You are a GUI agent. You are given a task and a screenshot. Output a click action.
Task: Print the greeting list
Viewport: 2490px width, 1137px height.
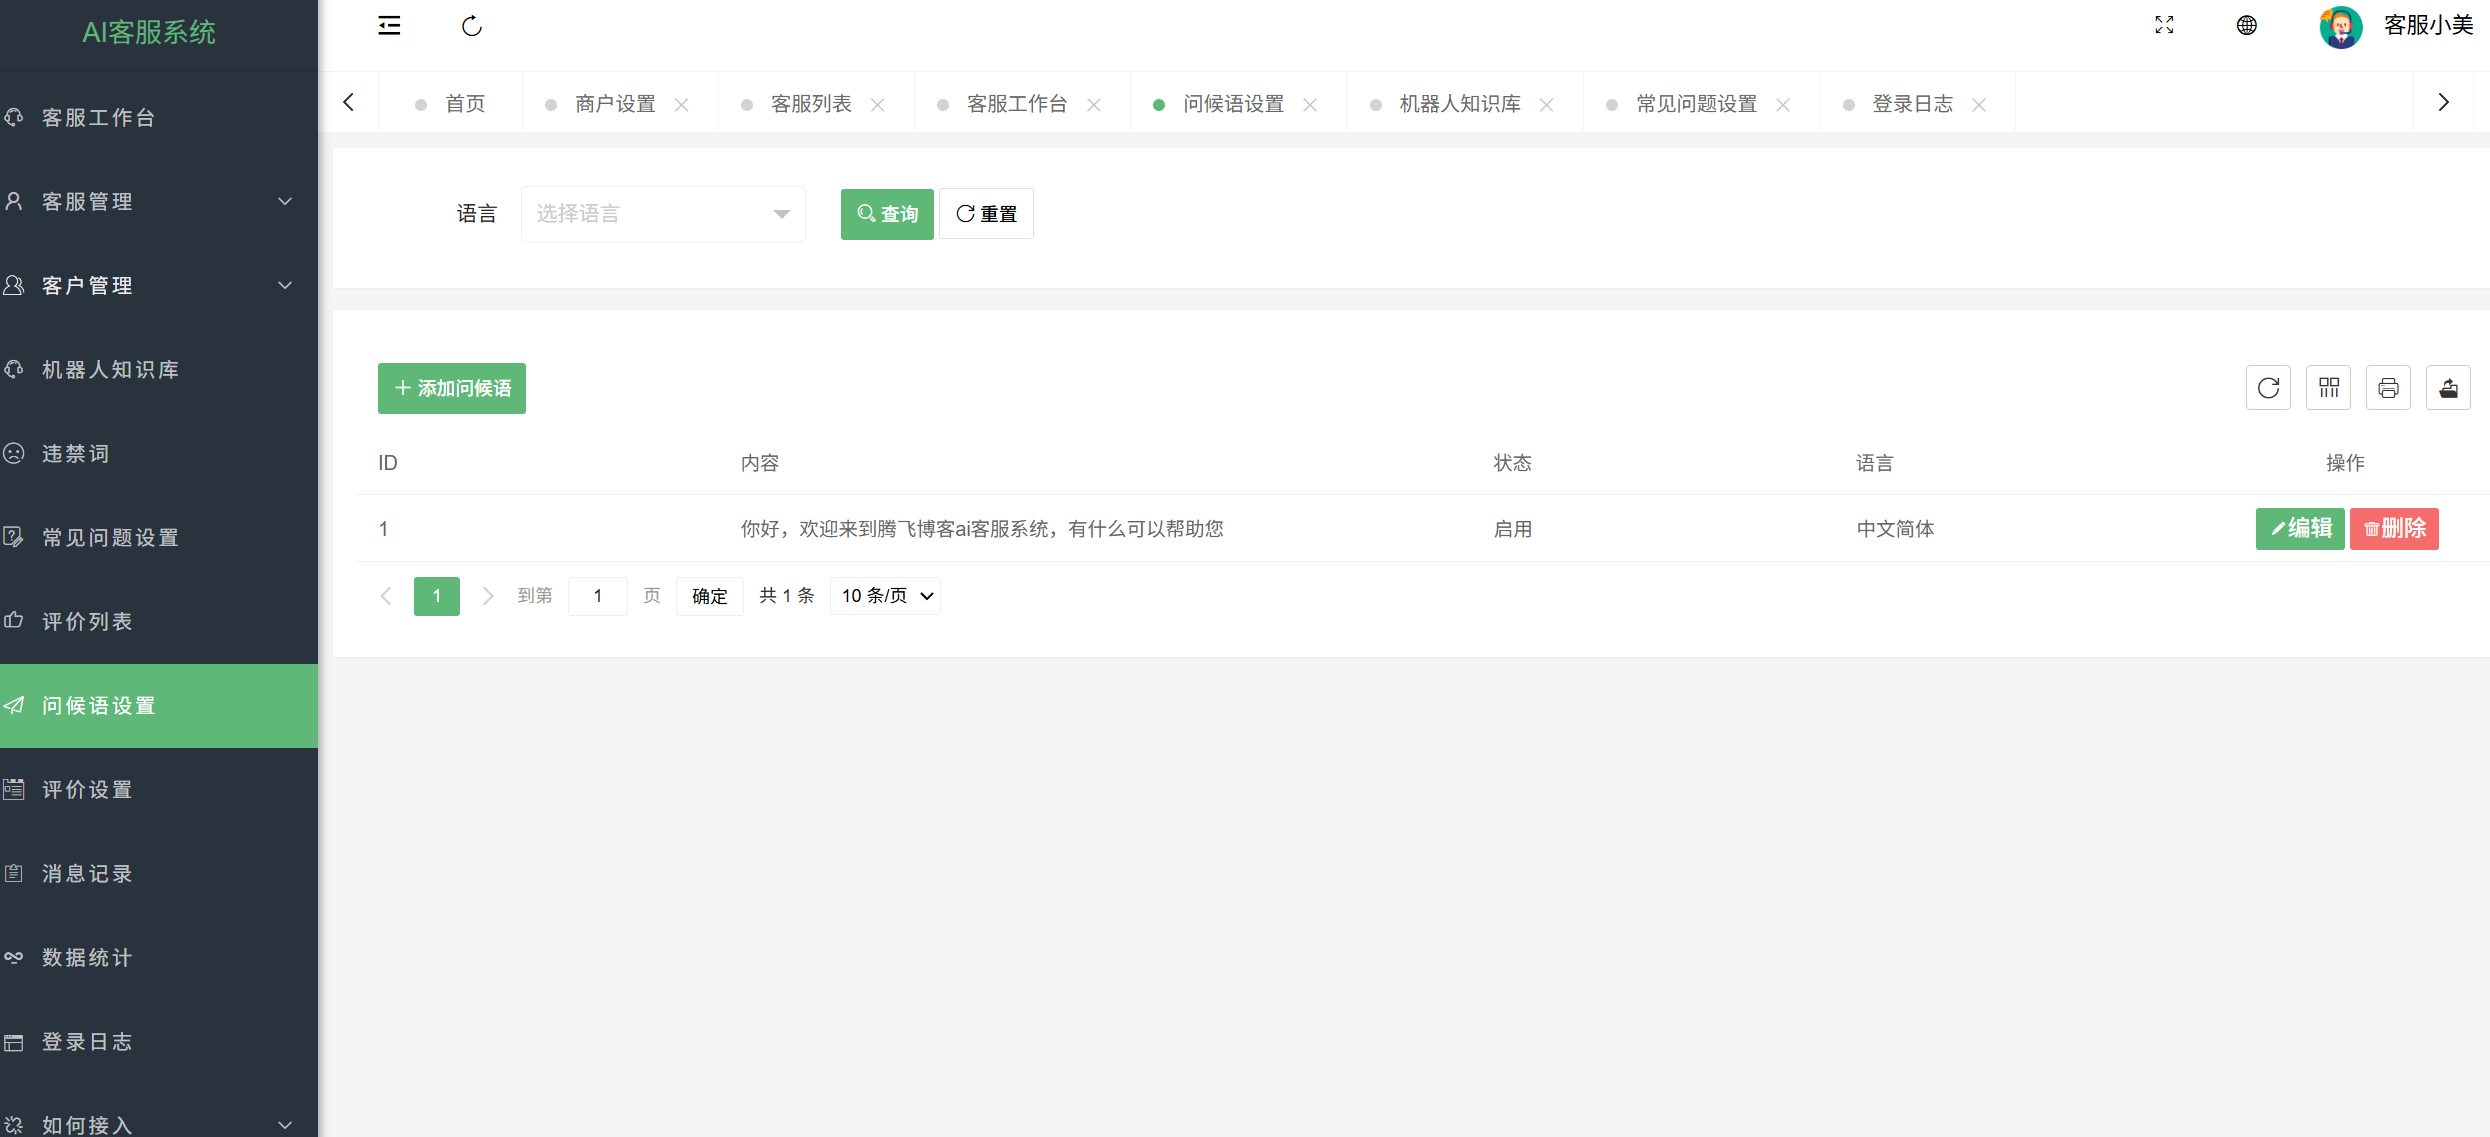coord(2388,387)
